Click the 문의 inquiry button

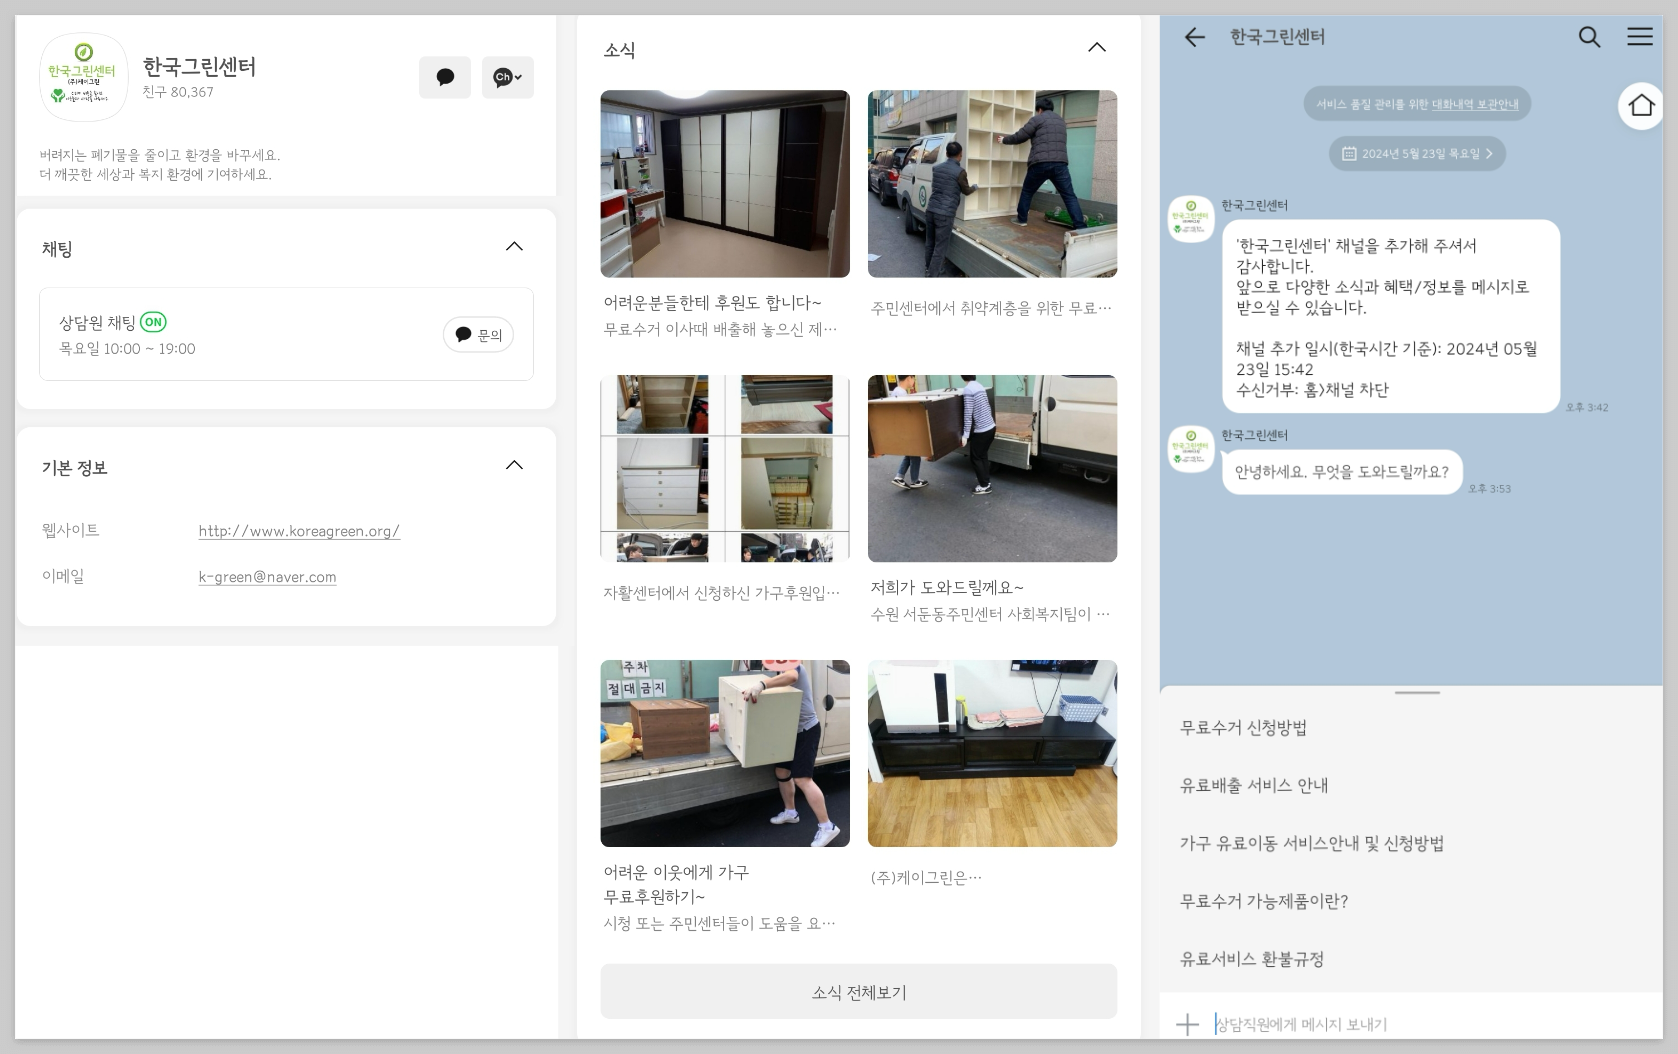[x=478, y=335]
